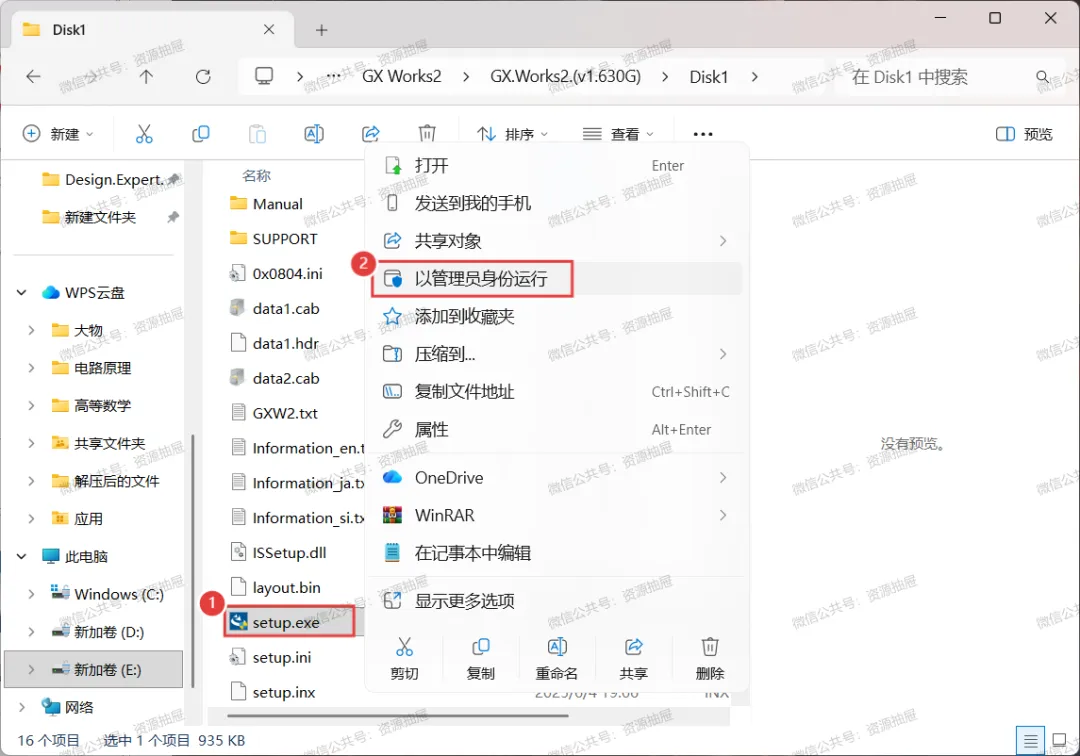Screen dimensions: 1080x756
Task: Choose 复制文件地址 in context menu
Action: 557,392
